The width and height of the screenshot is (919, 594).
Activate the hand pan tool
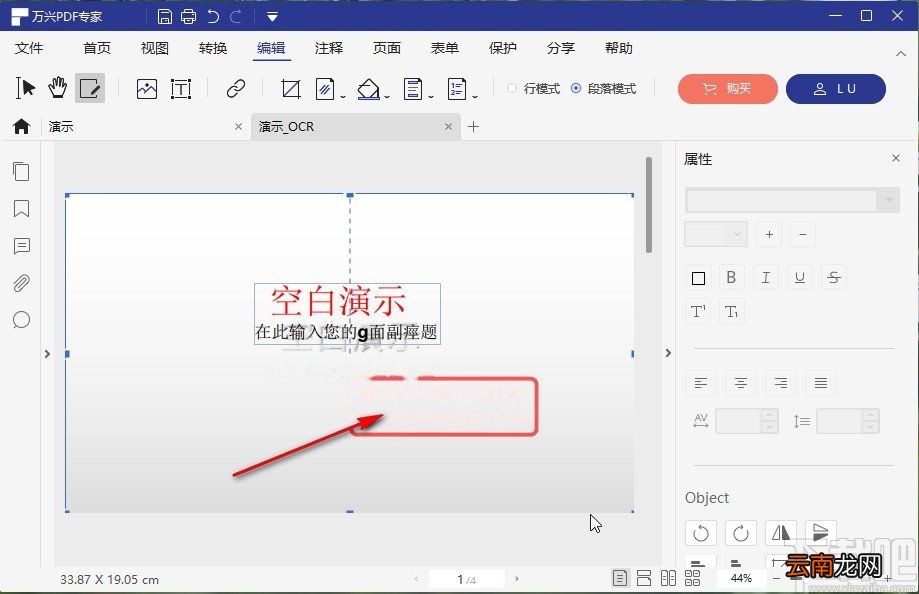[57, 88]
